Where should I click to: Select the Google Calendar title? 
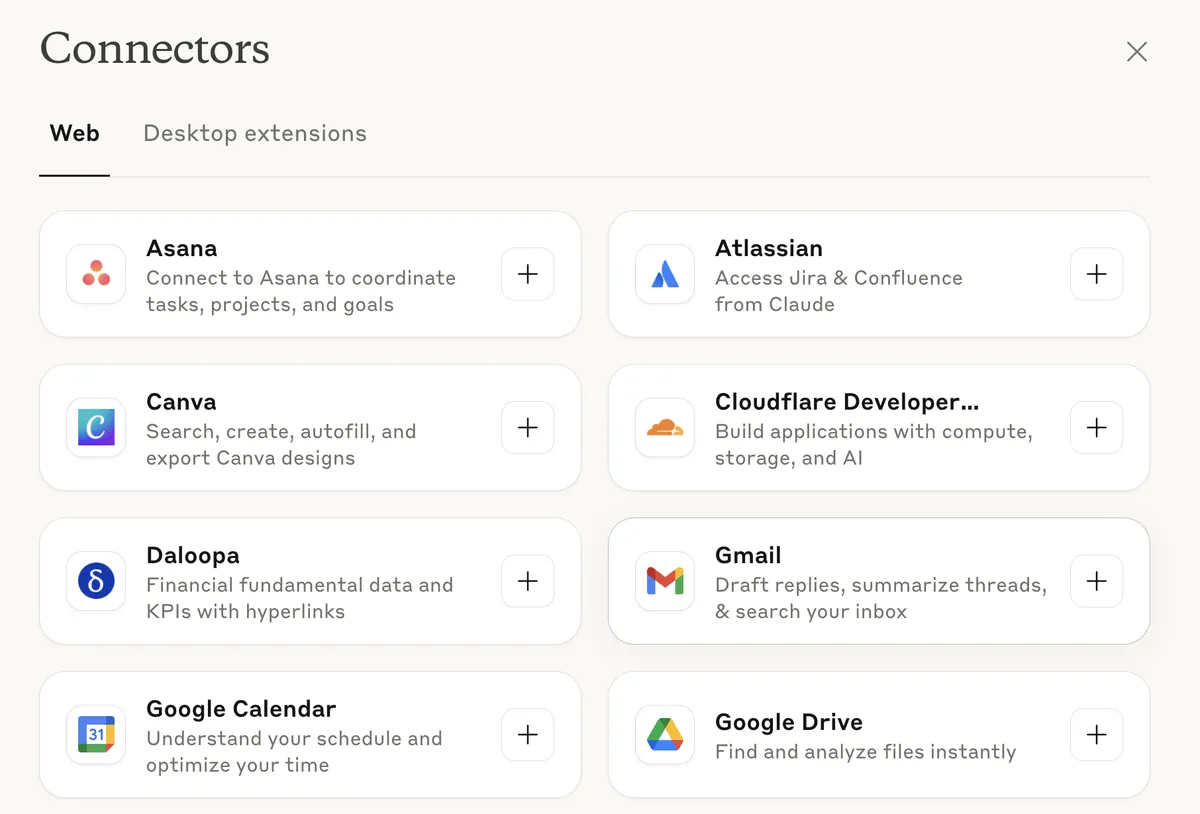point(241,709)
